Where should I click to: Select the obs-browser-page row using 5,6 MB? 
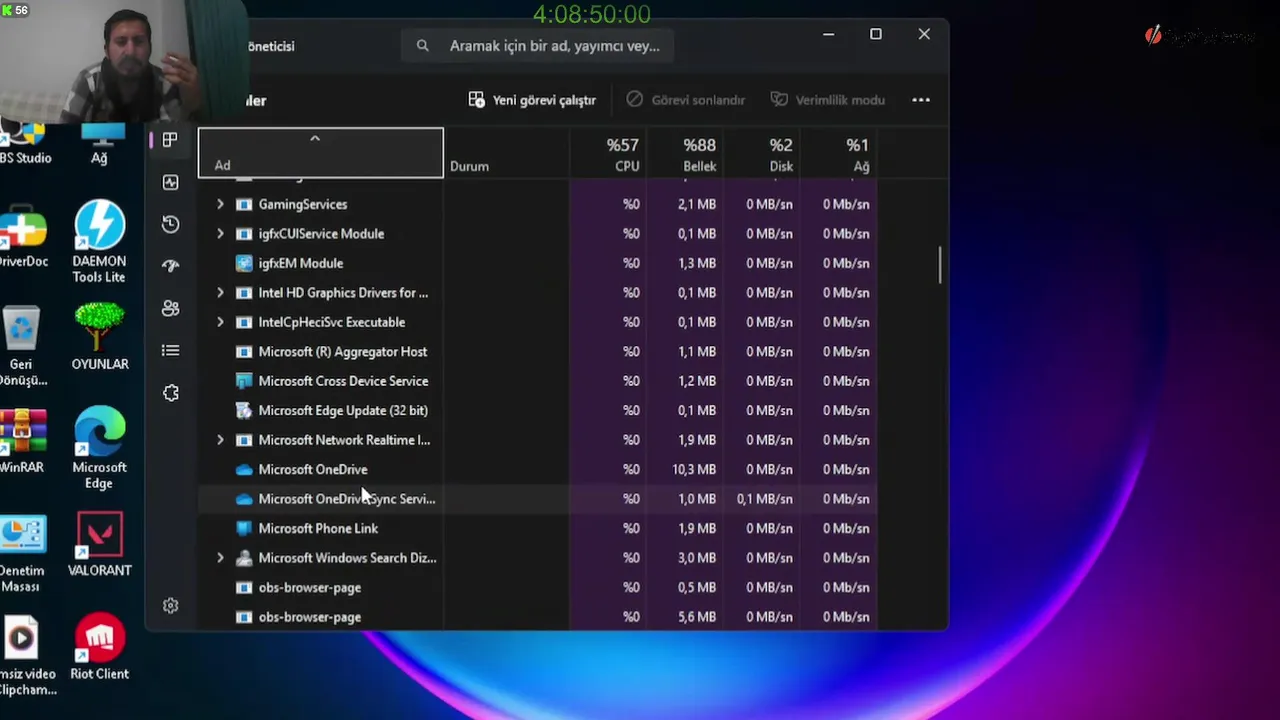point(538,617)
